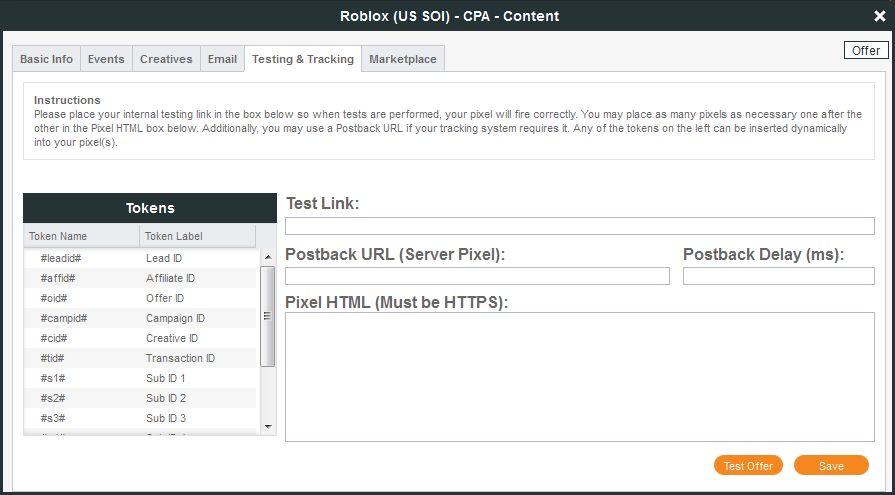Save the tracking settings
The height and width of the screenshot is (495, 895).
(x=831, y=466)
